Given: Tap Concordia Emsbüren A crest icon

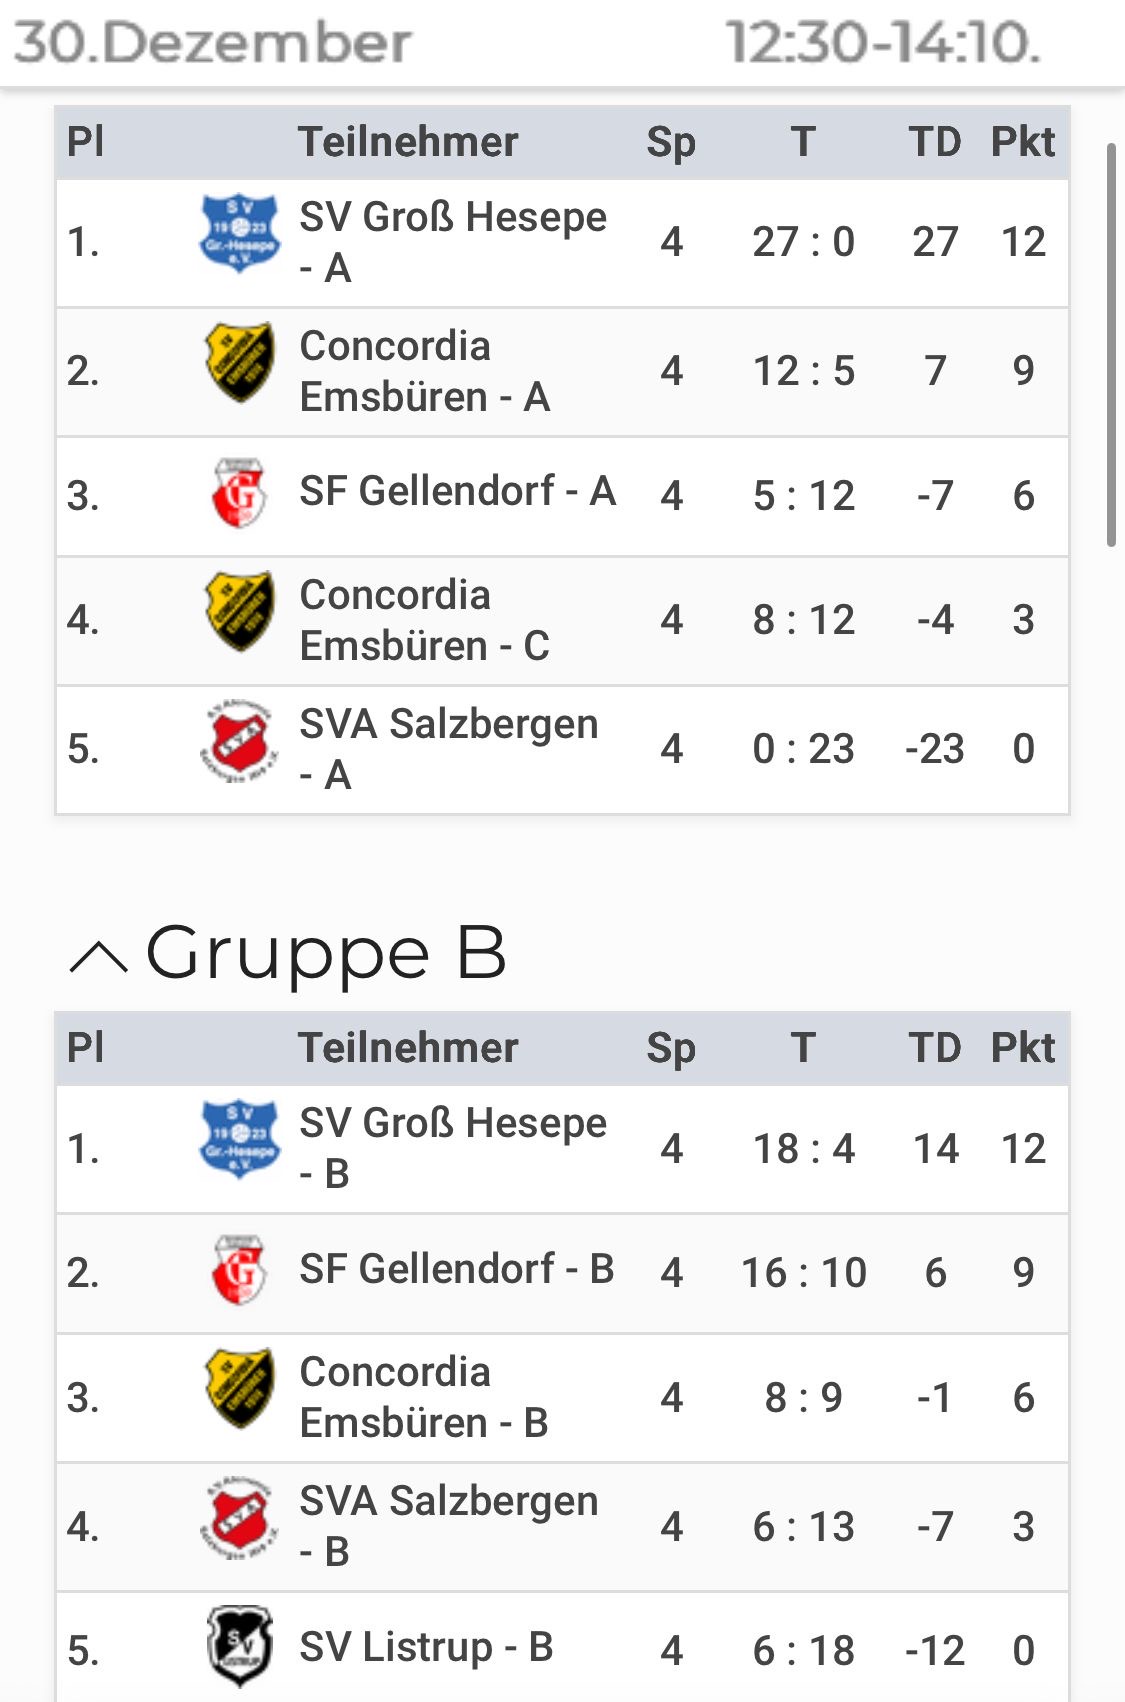Looking at the screenshot, I should pos(240,362).
